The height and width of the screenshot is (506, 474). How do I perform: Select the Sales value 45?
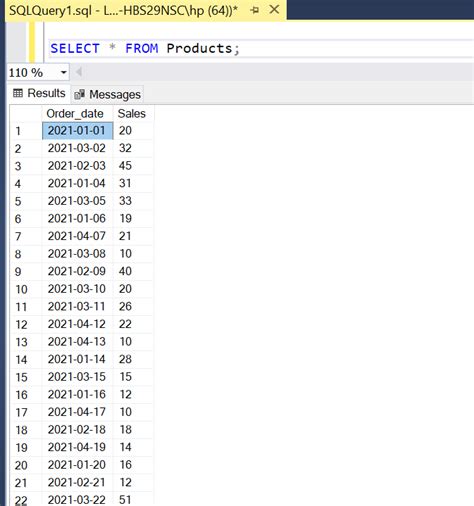pos(133,166)
